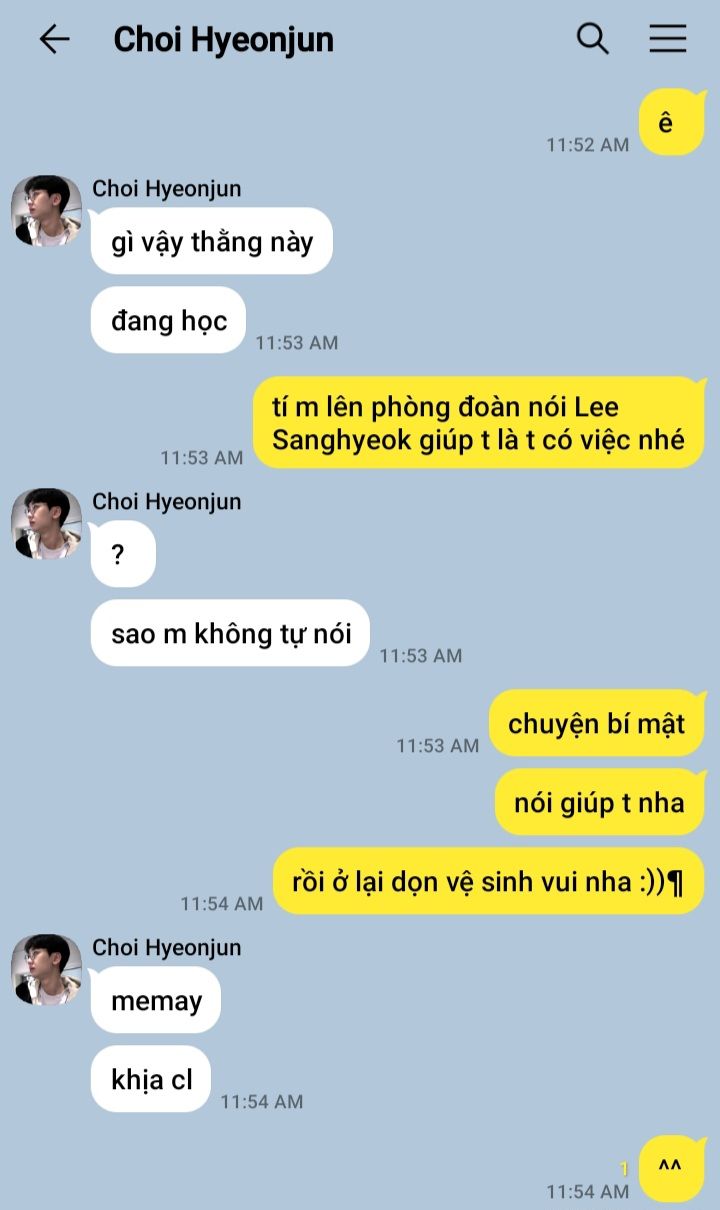This screenshot has height=1210, width=720.
Task: Select the "đang học" message bubble
Action: (x=168, y=320)
